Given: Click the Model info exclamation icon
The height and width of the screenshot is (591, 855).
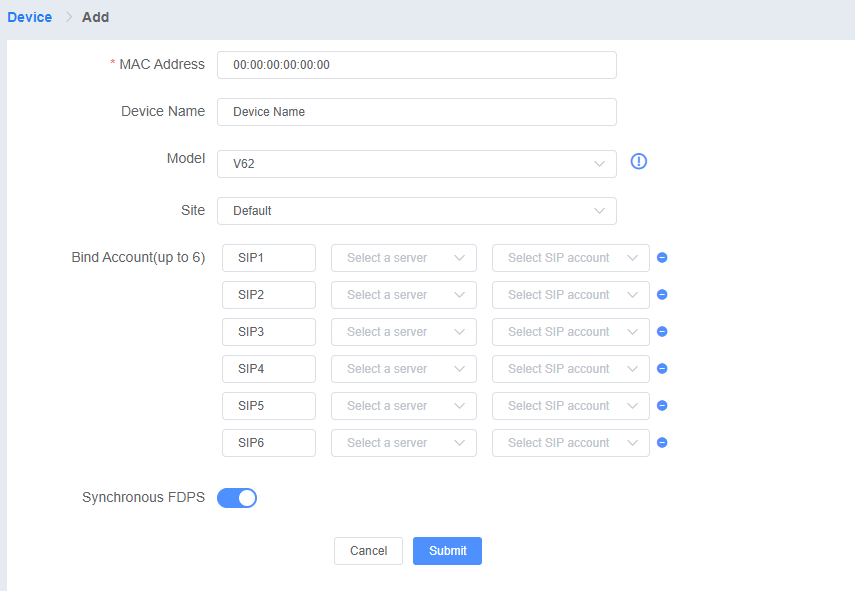Looking at the screenshot, I should click(x=639, y=161).
